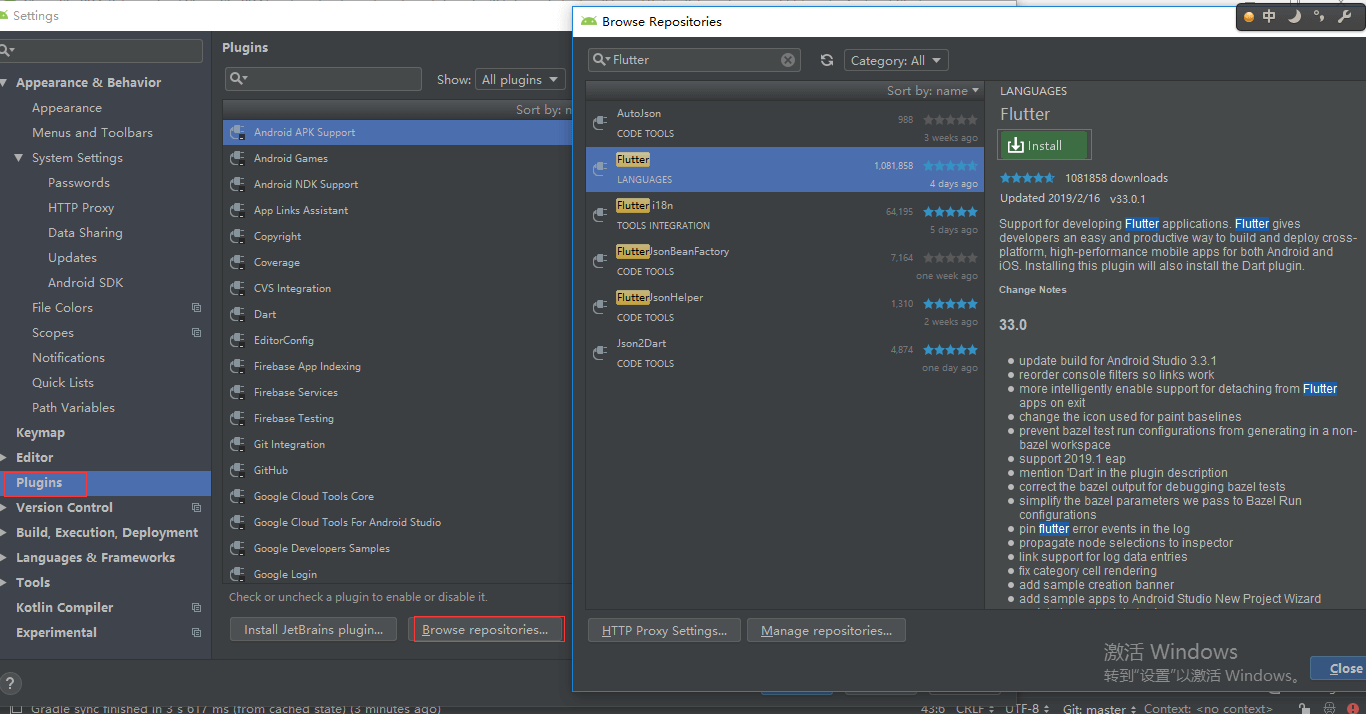This screenshot has width=1366, height=714.
Task: Click the Flutter search field in Browse Repositories
Action: coord(695,60)
